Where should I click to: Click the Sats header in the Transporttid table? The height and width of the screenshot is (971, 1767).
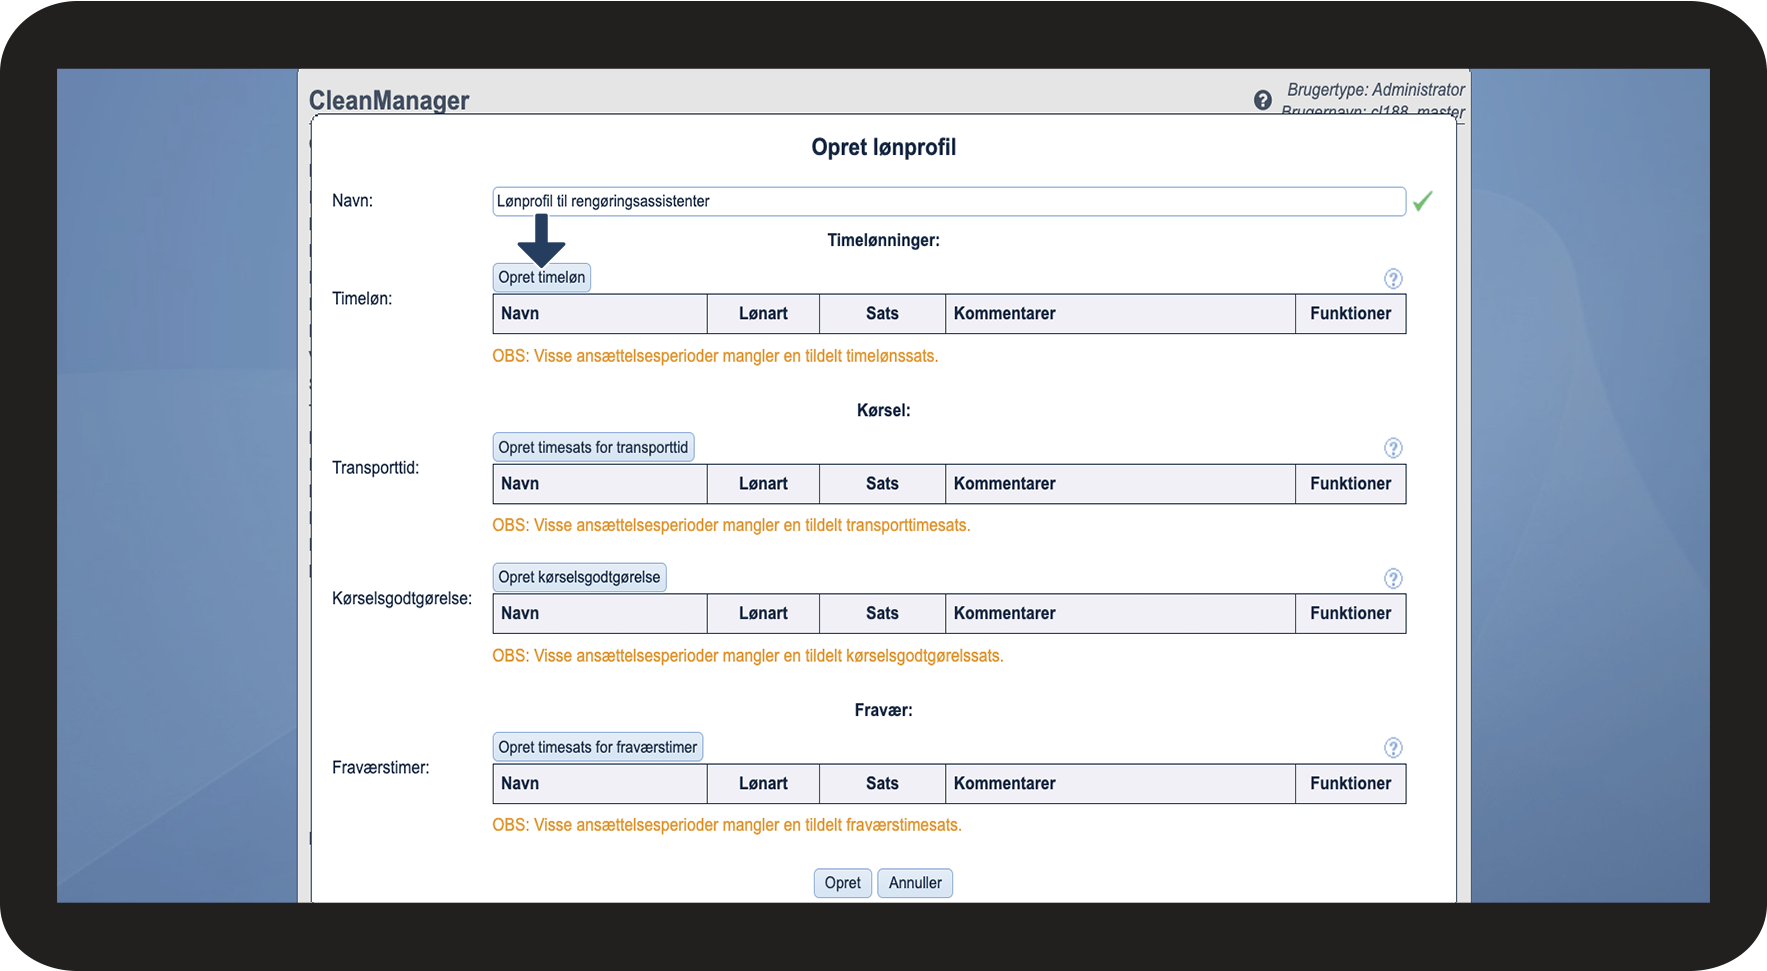[882, 484]
